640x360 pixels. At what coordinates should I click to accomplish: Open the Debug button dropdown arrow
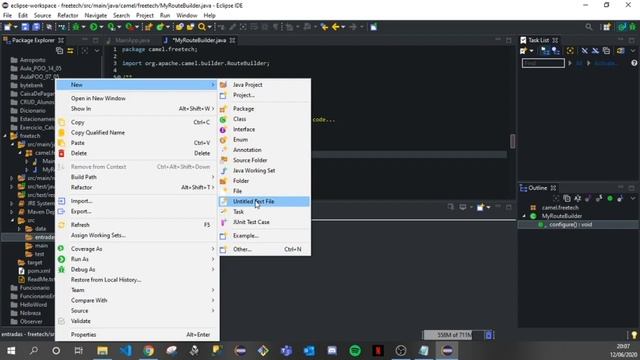pyautogui.click(x=83, y=27)
